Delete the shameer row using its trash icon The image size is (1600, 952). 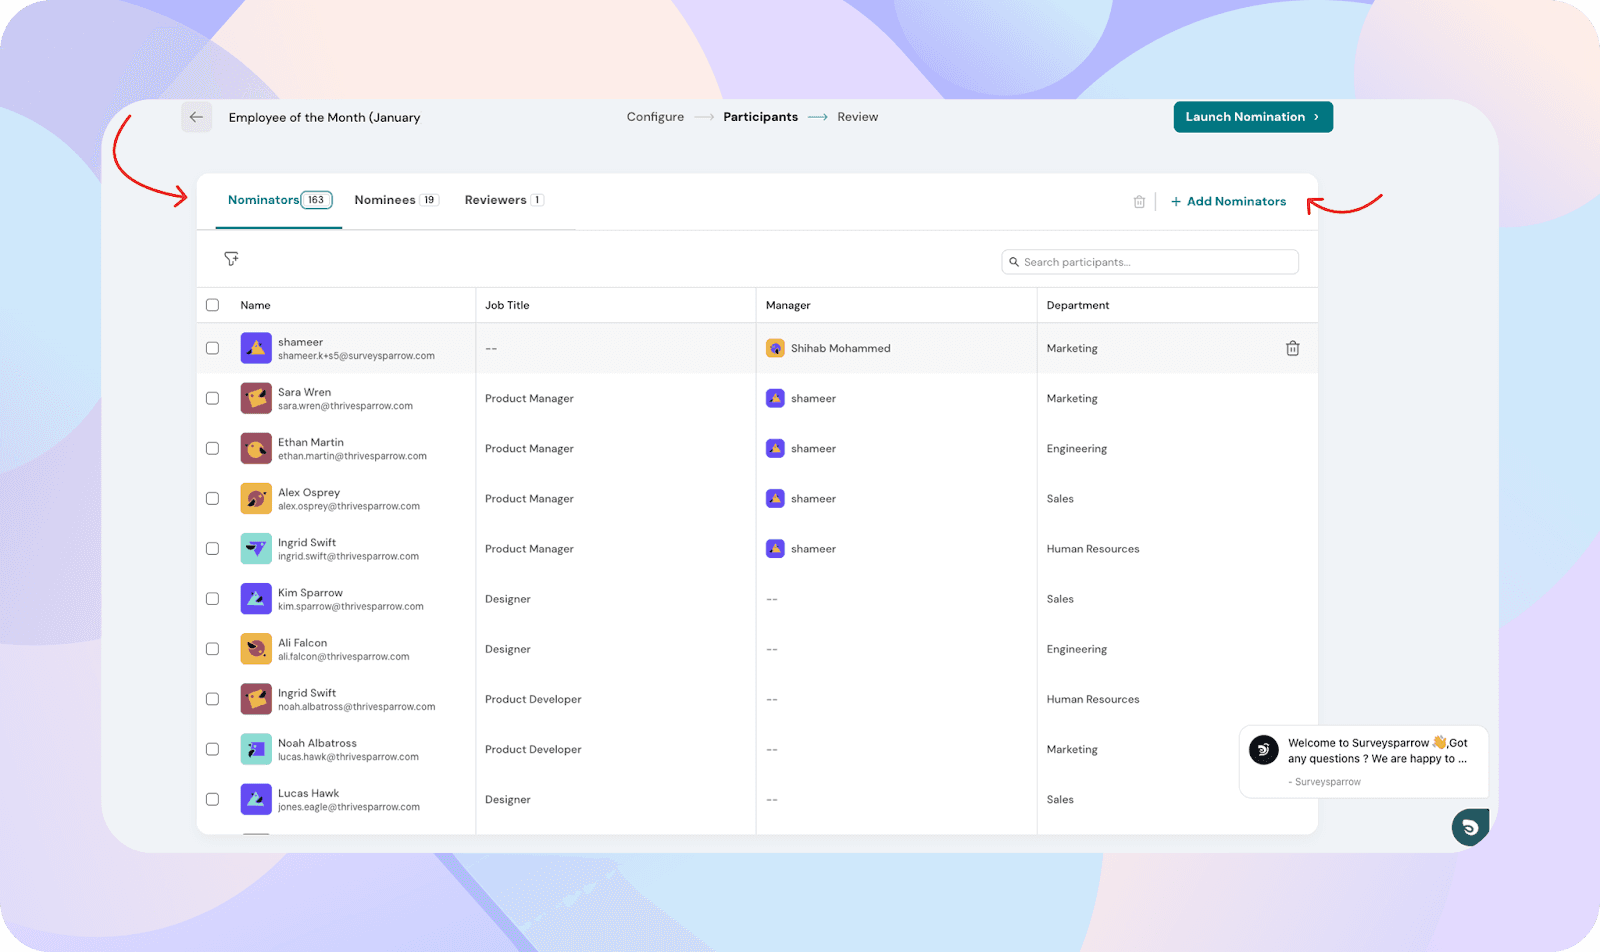pos(1292,349)
